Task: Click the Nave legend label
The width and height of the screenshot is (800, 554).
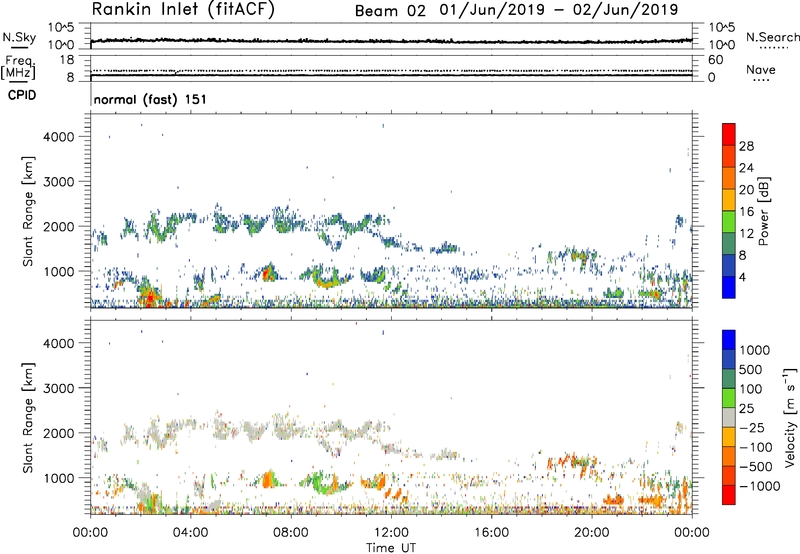Action: coord(761,70)
